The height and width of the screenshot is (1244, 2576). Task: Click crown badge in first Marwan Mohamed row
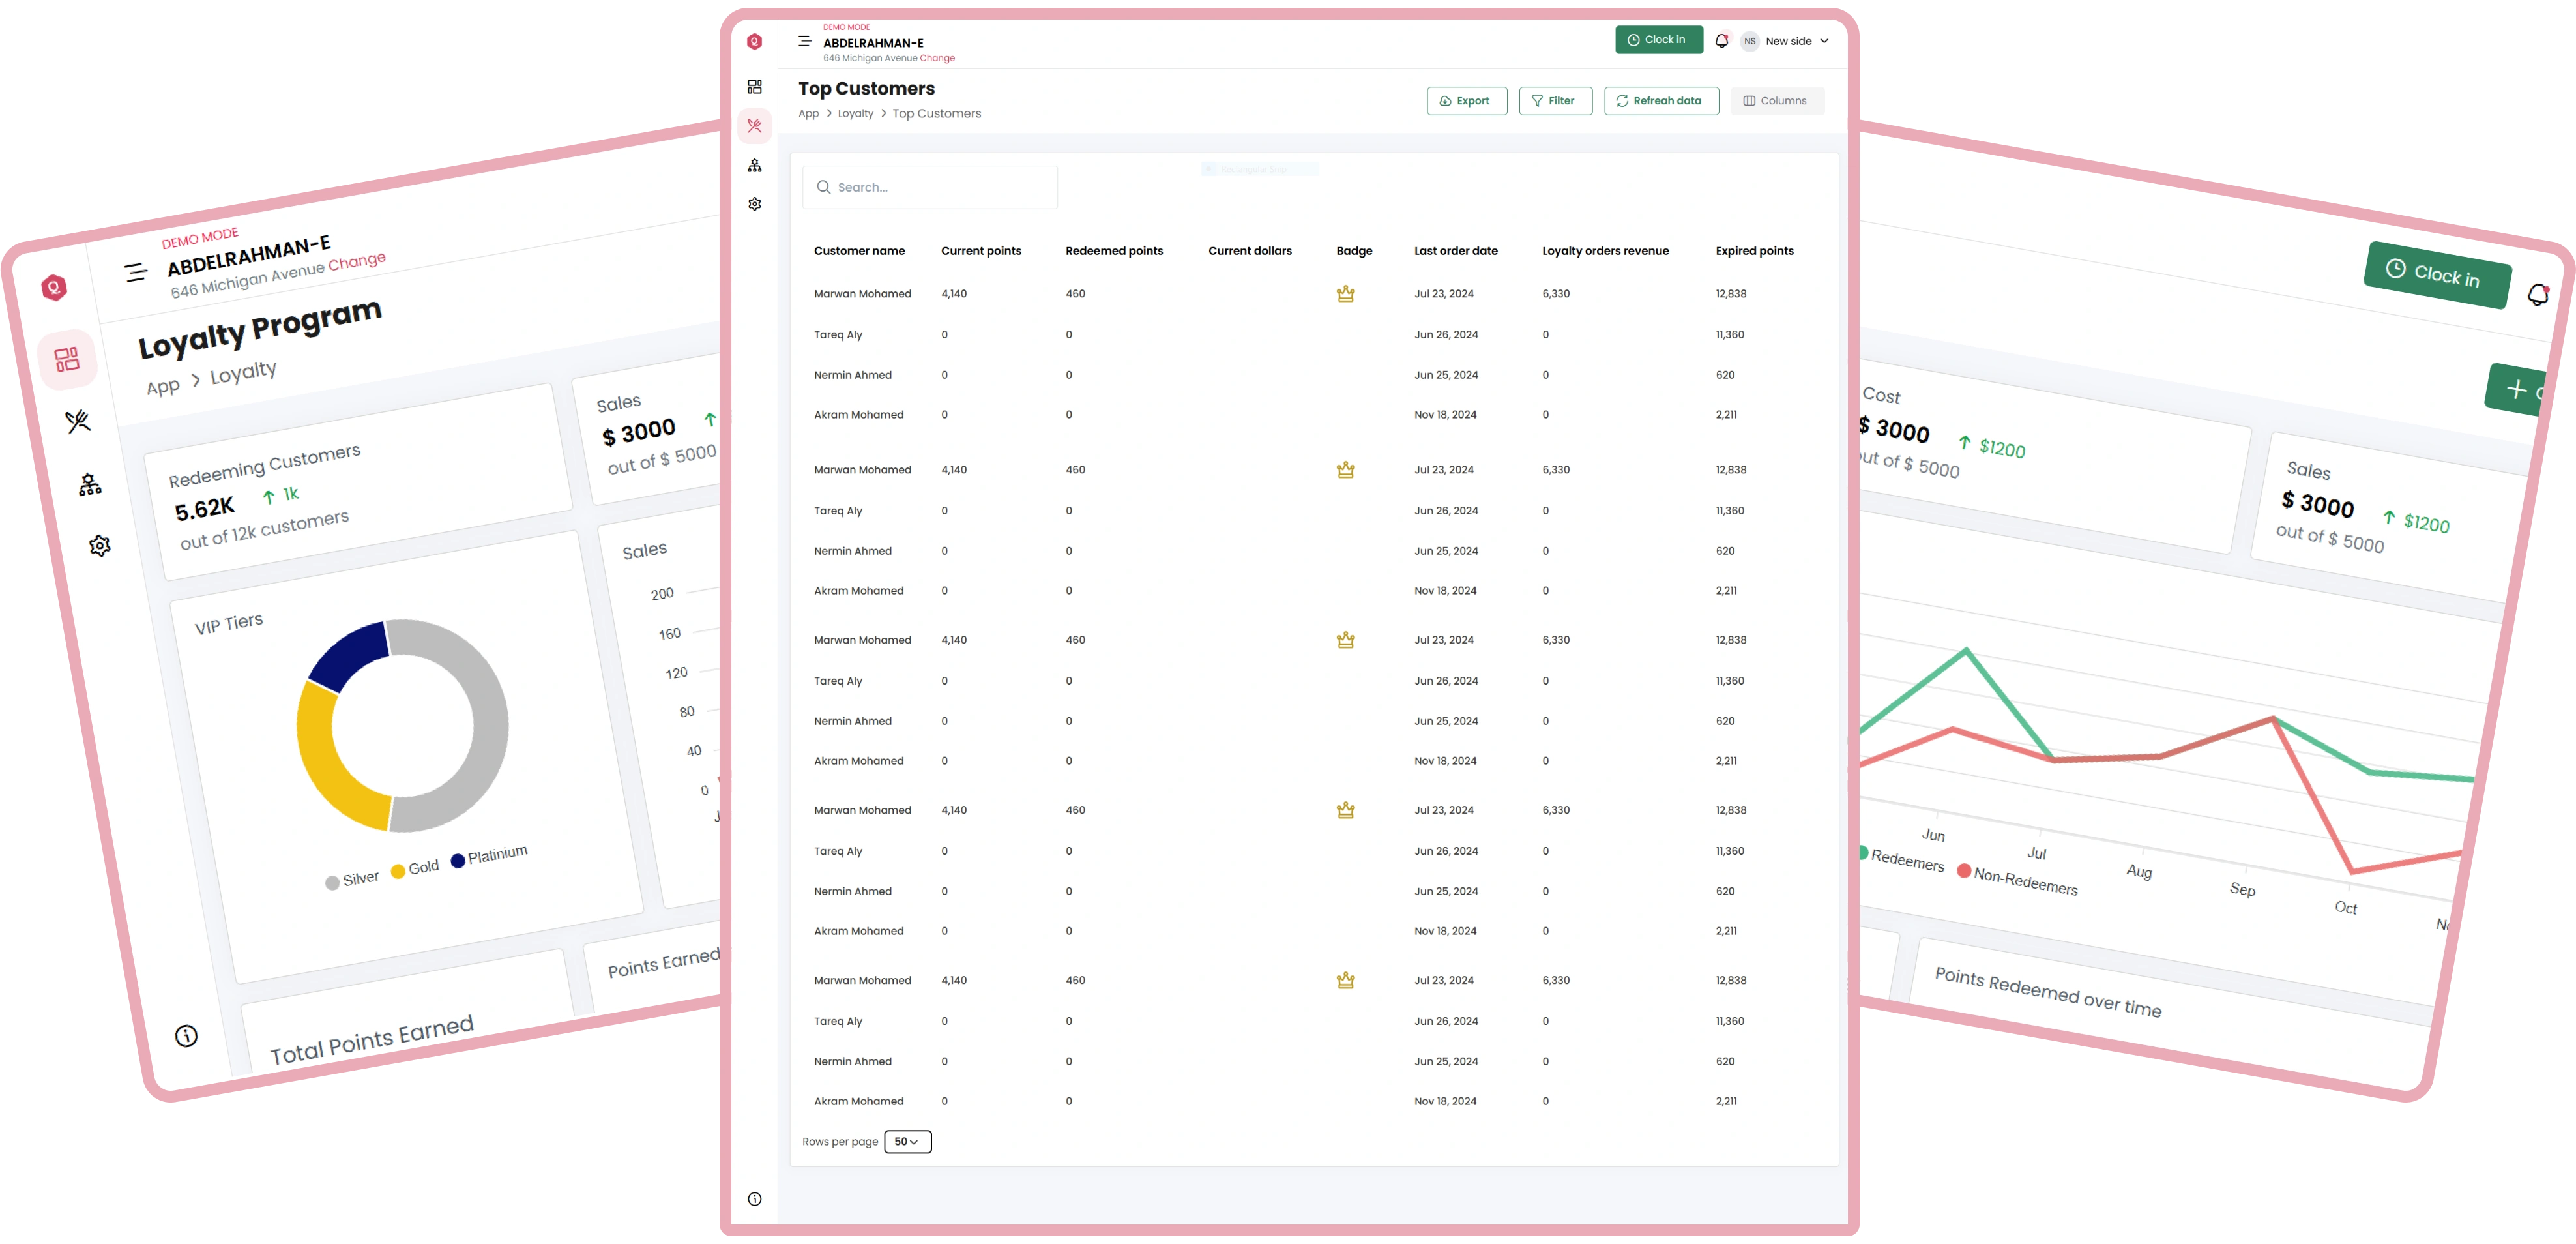click(1345, 294)
